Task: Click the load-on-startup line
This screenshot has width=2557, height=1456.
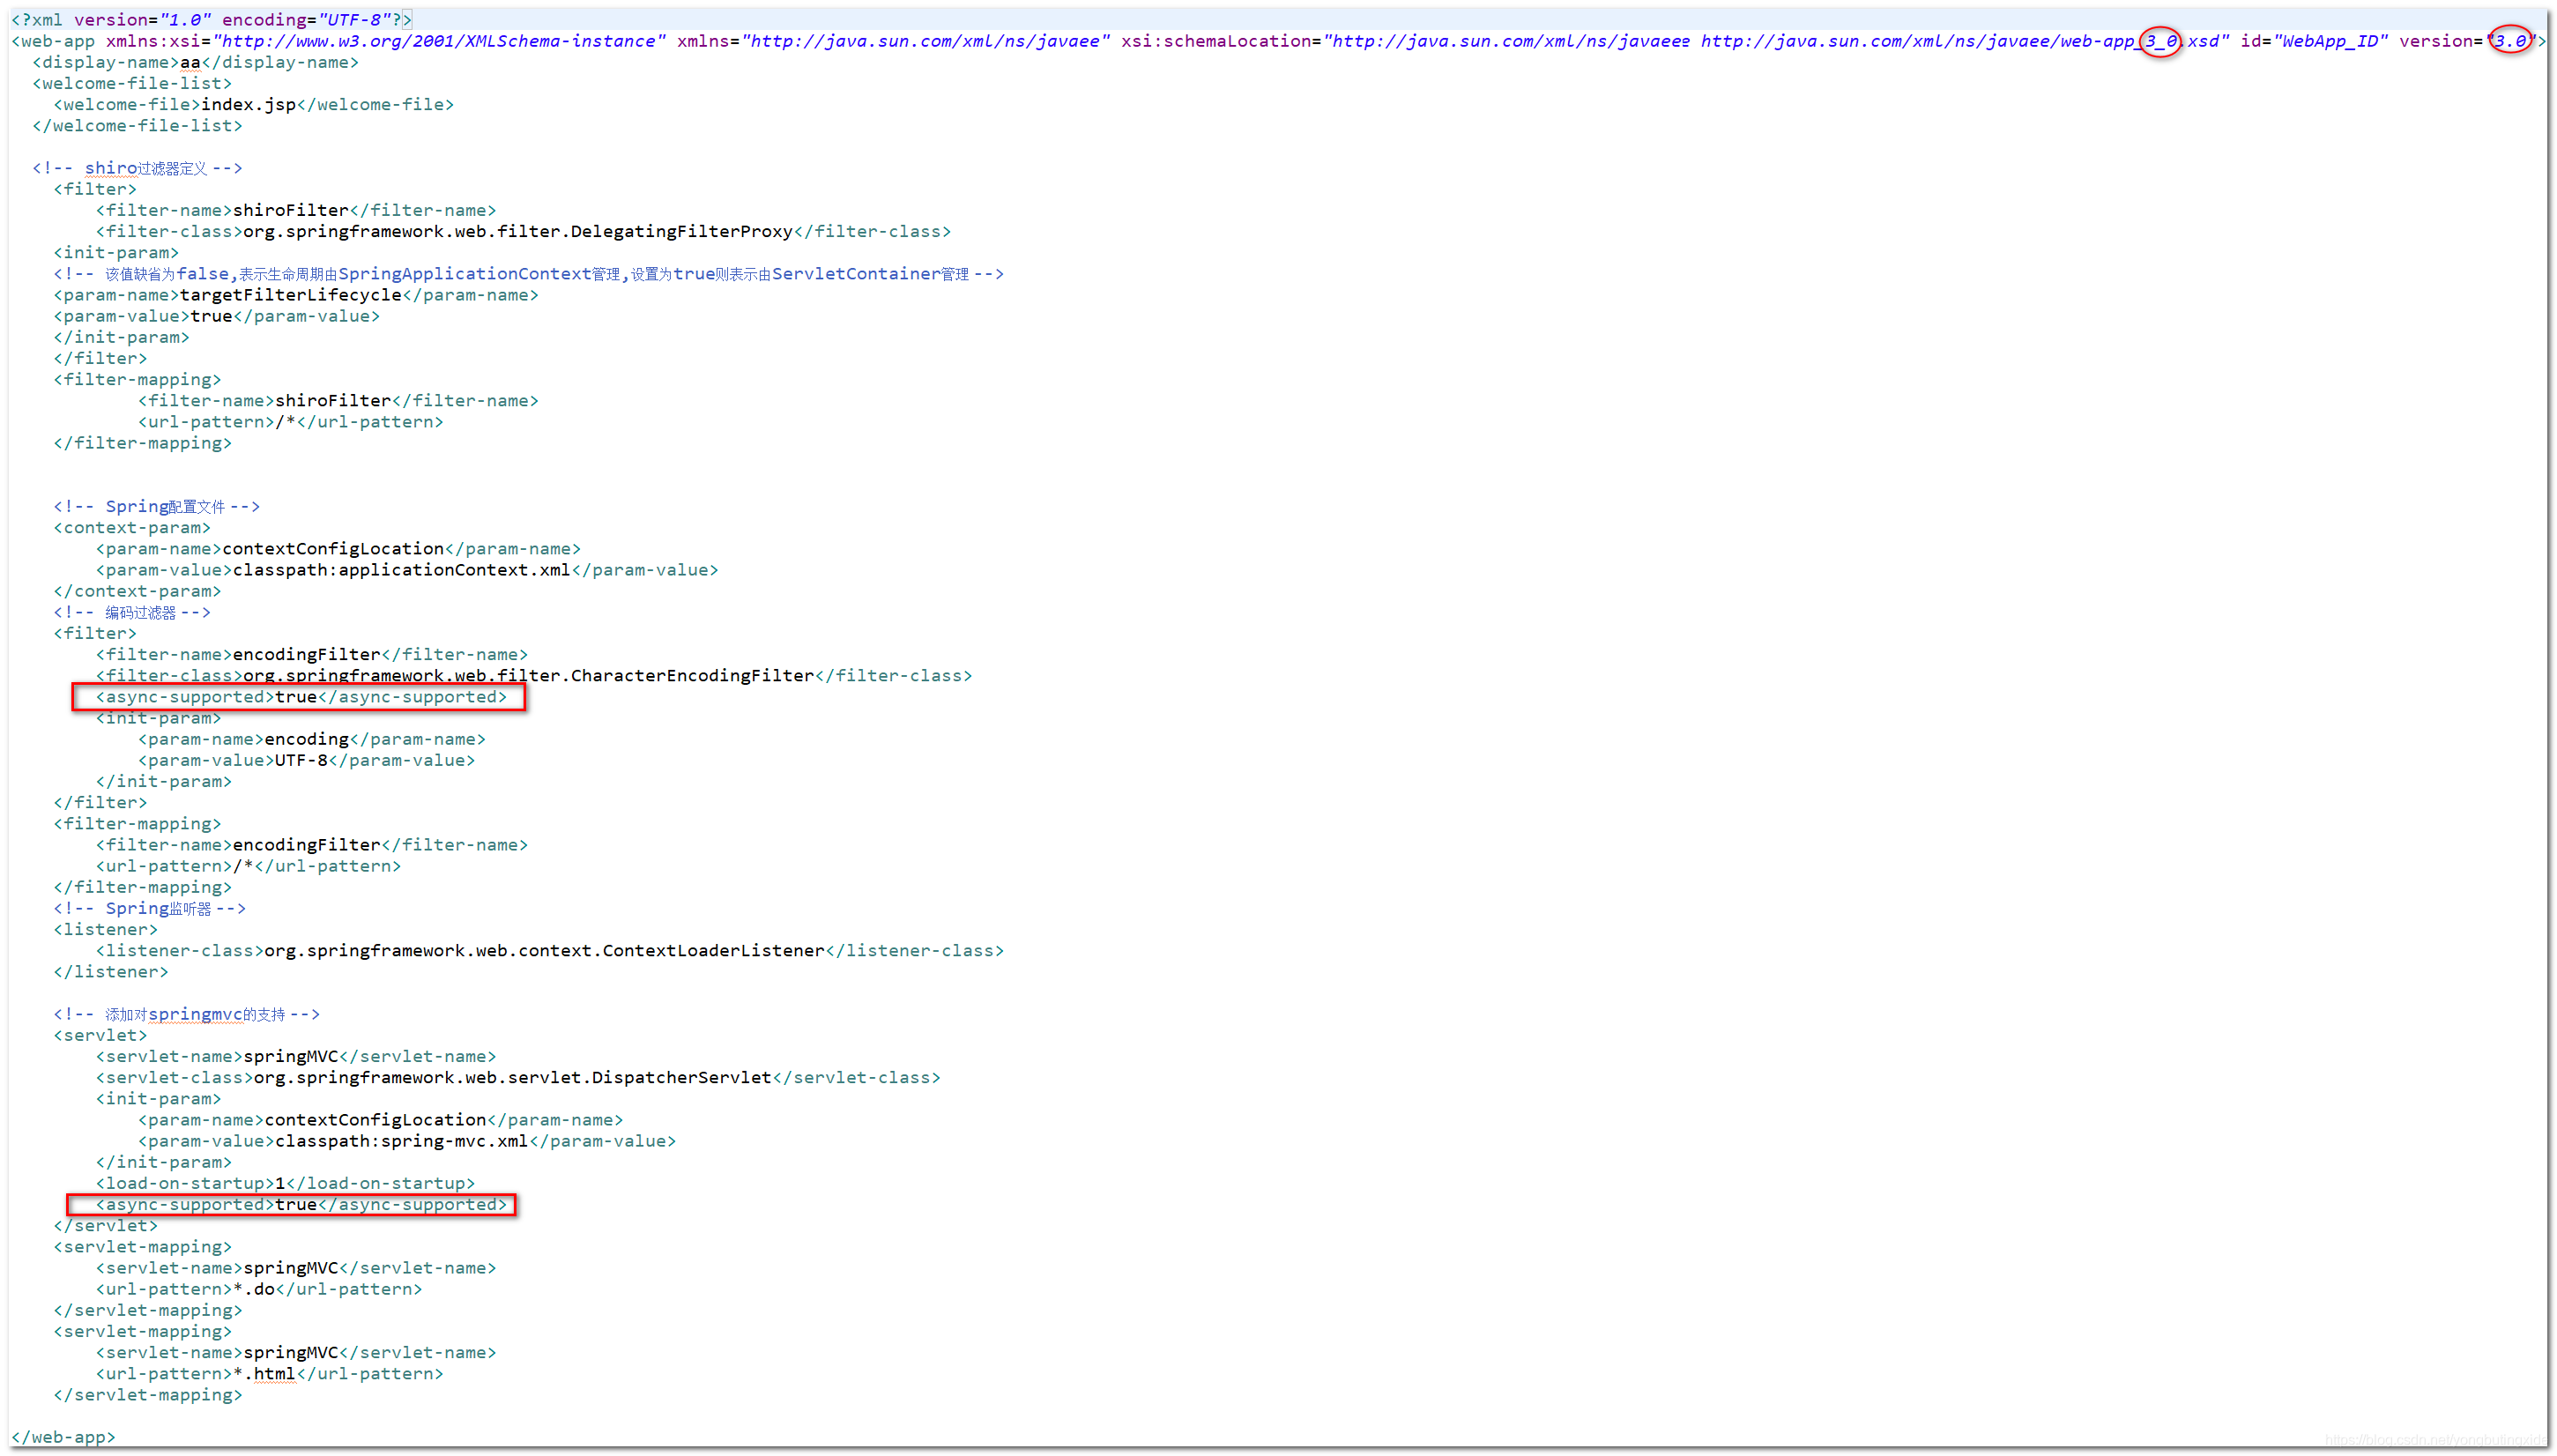Action: (285, 1183)
